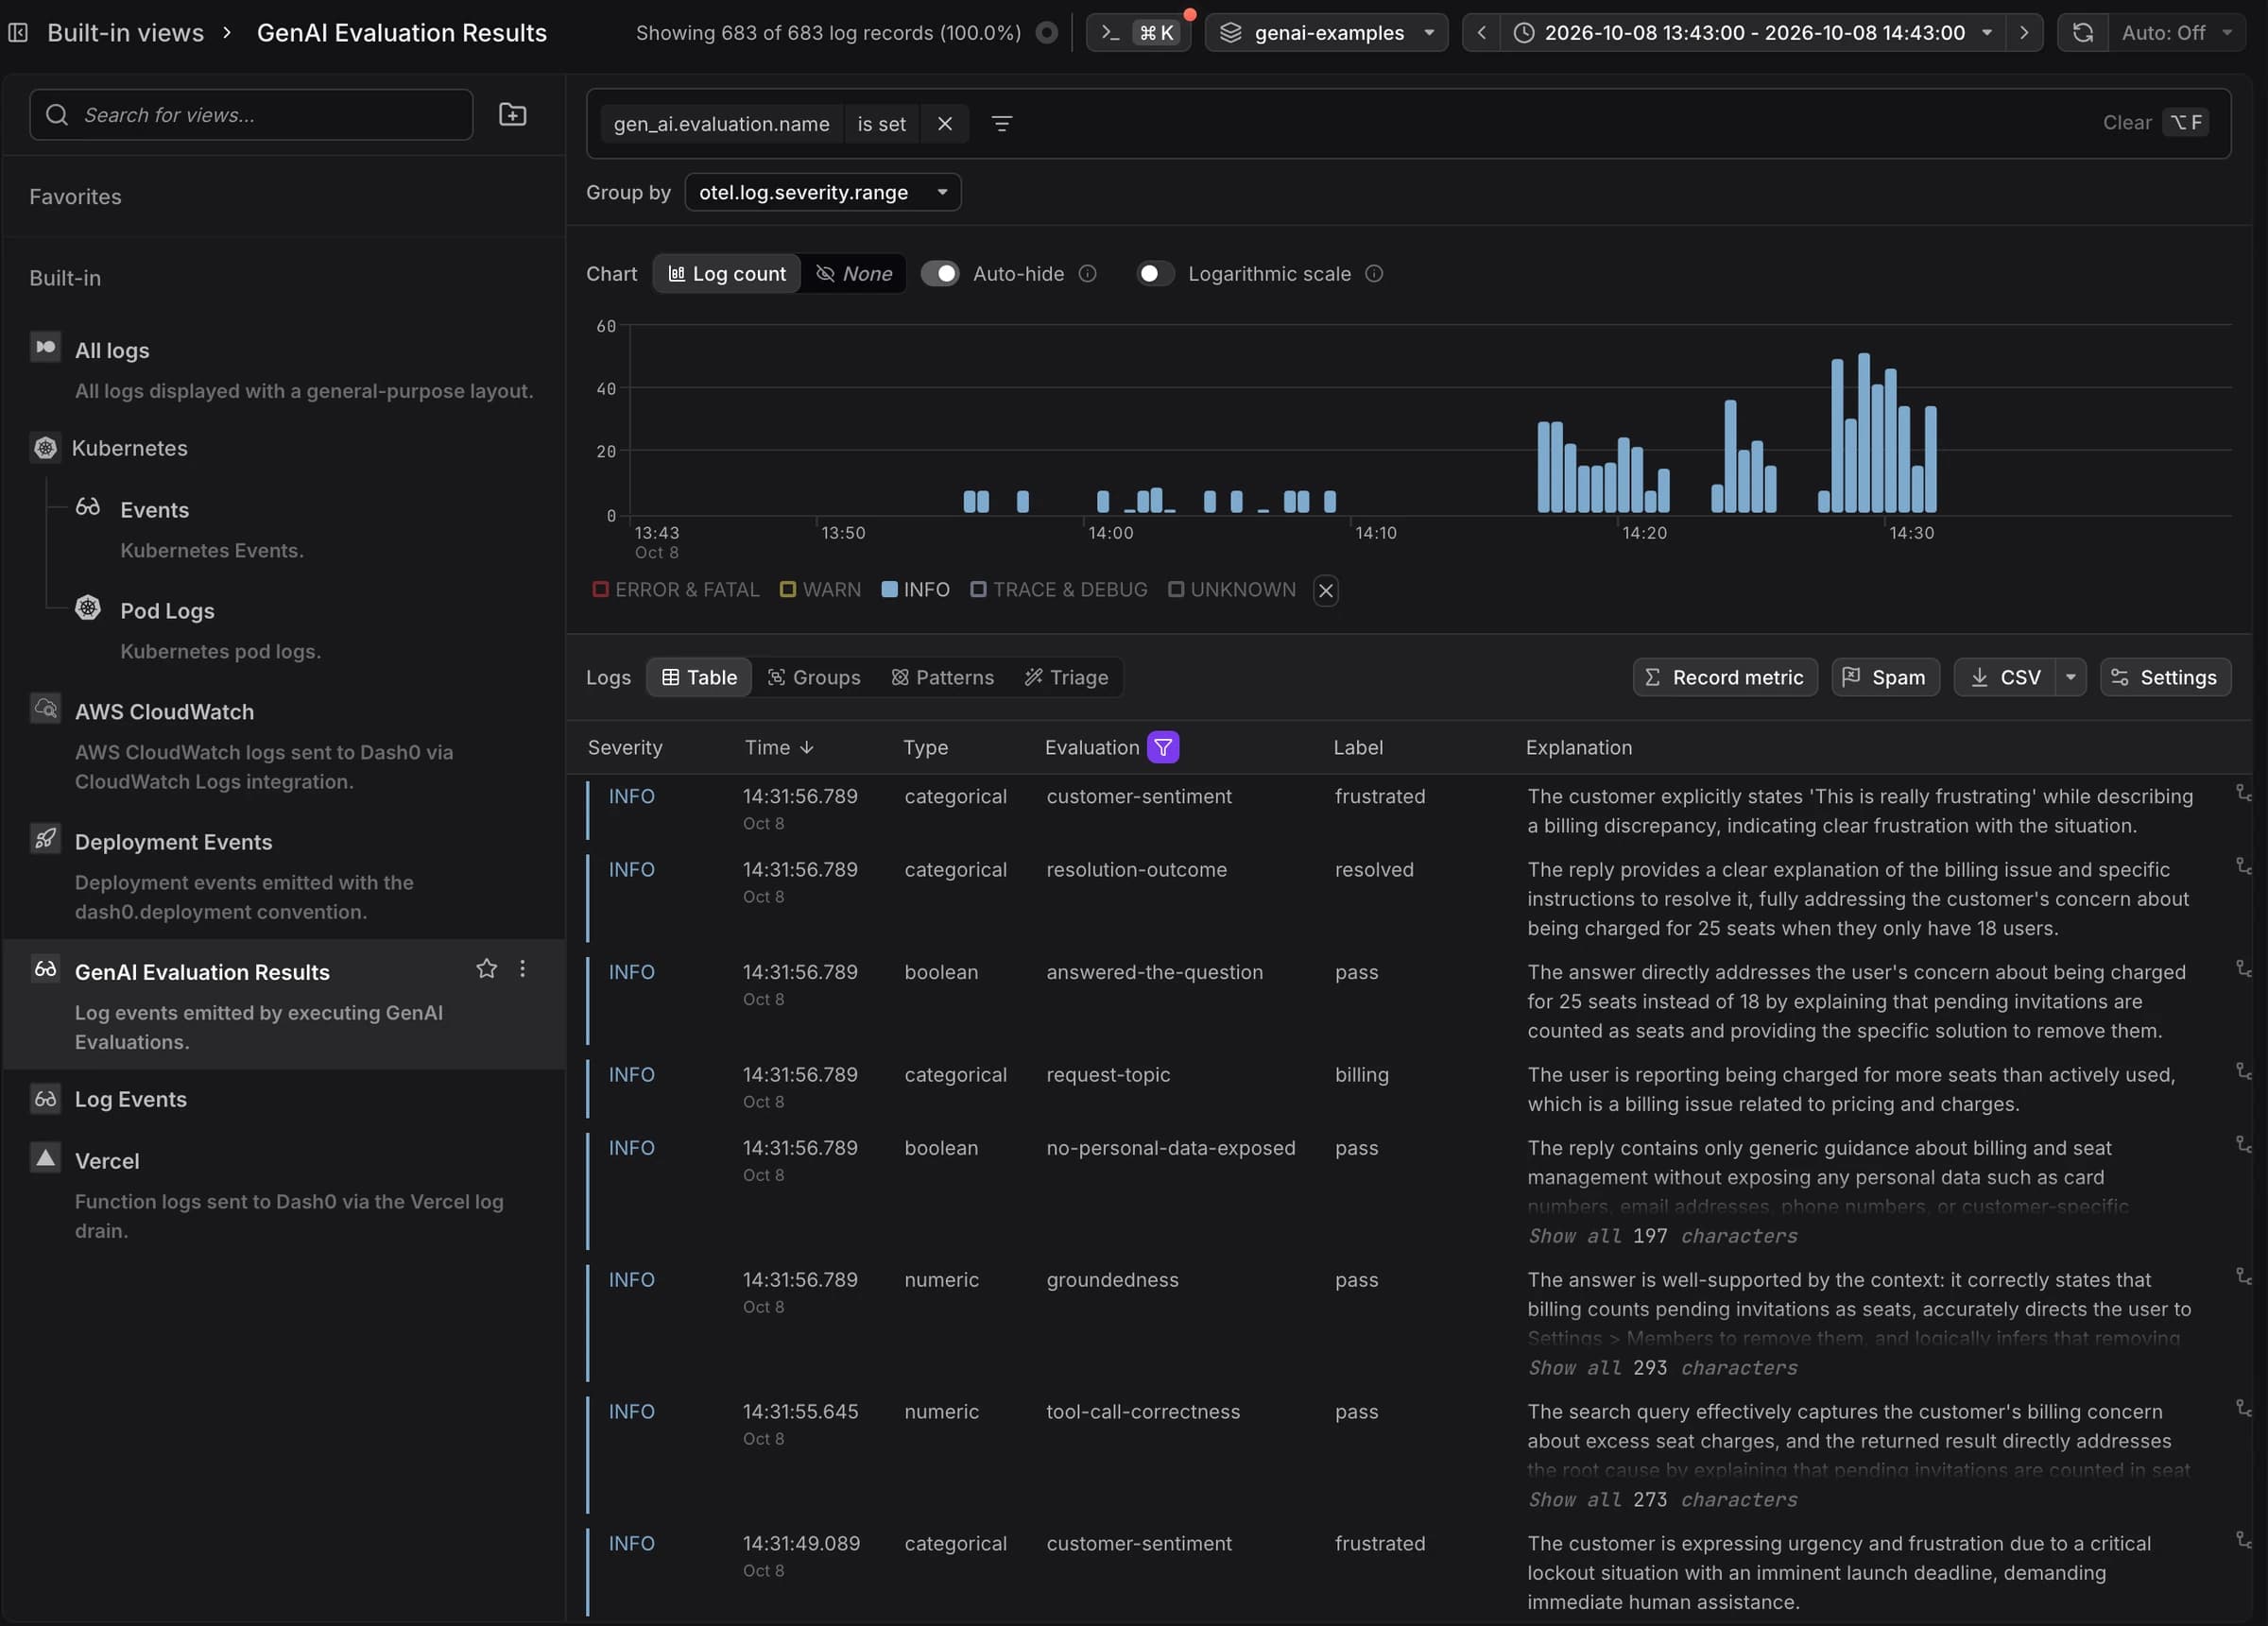2268x1626 pixels.
Task: Enable Logarithmic scale toggle
Action: click(x=1155, y=273)
